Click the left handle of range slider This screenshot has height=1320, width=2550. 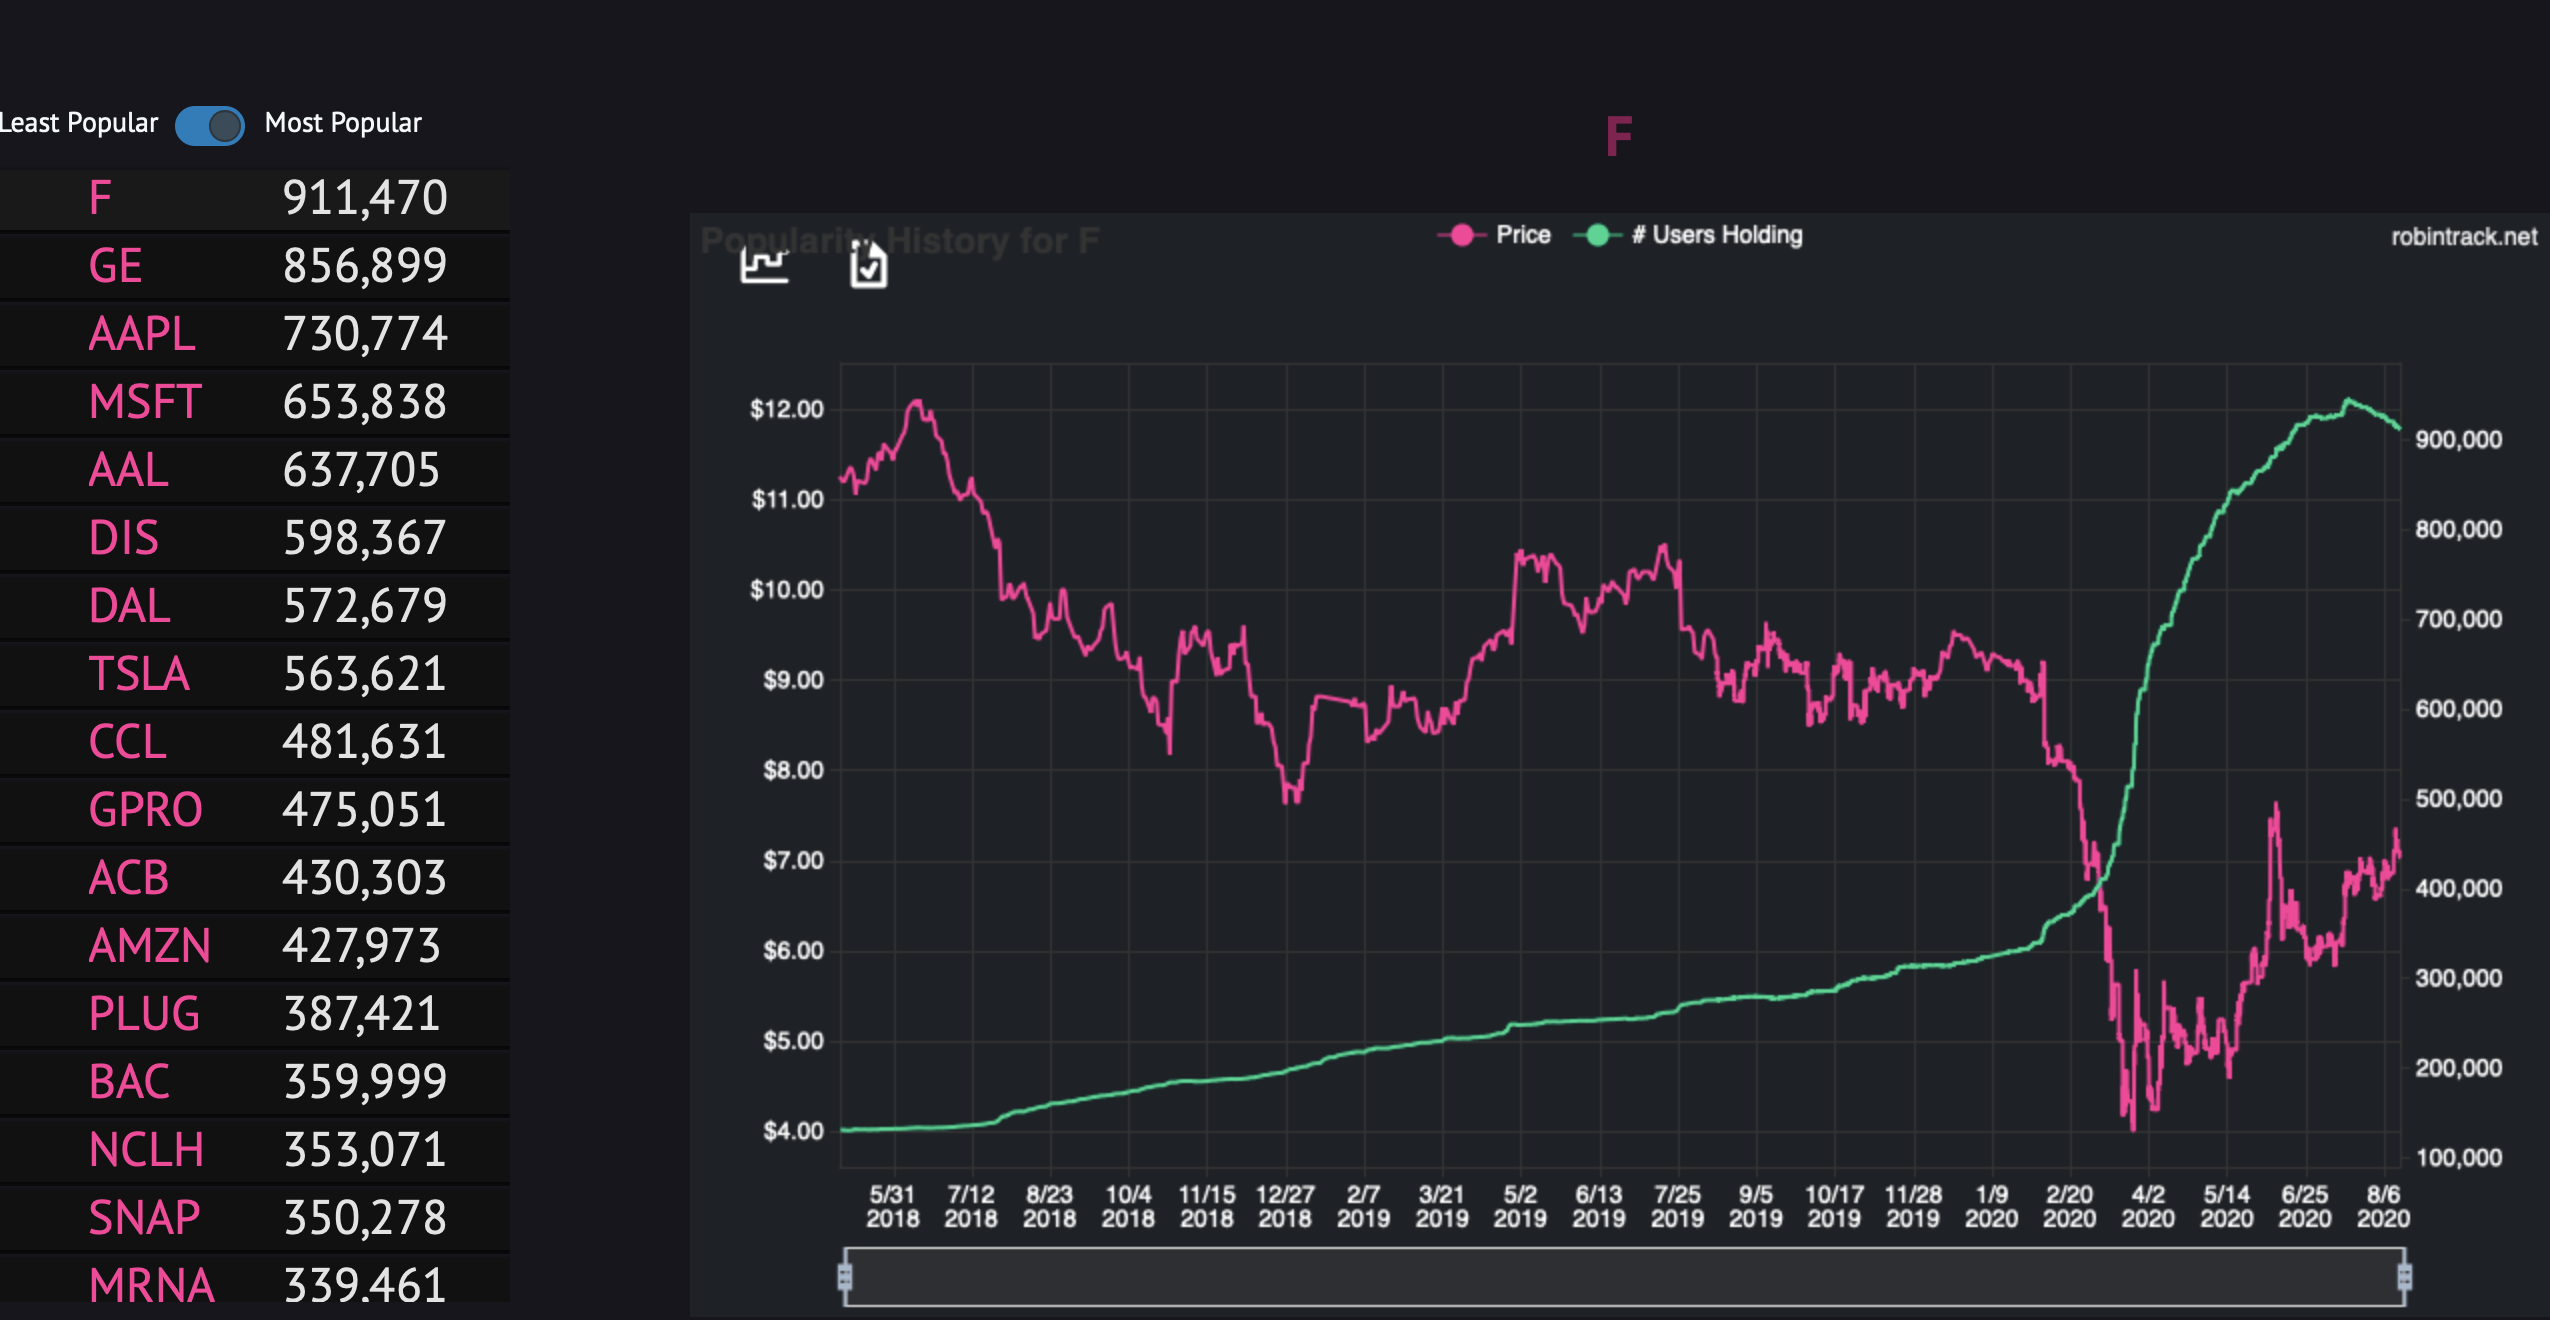pos(845,1277)
